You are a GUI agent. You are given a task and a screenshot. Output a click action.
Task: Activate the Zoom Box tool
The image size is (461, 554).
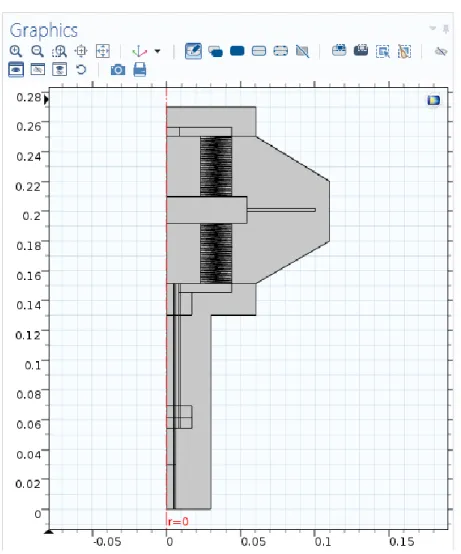pyautogui.click(x=59, y=51)
